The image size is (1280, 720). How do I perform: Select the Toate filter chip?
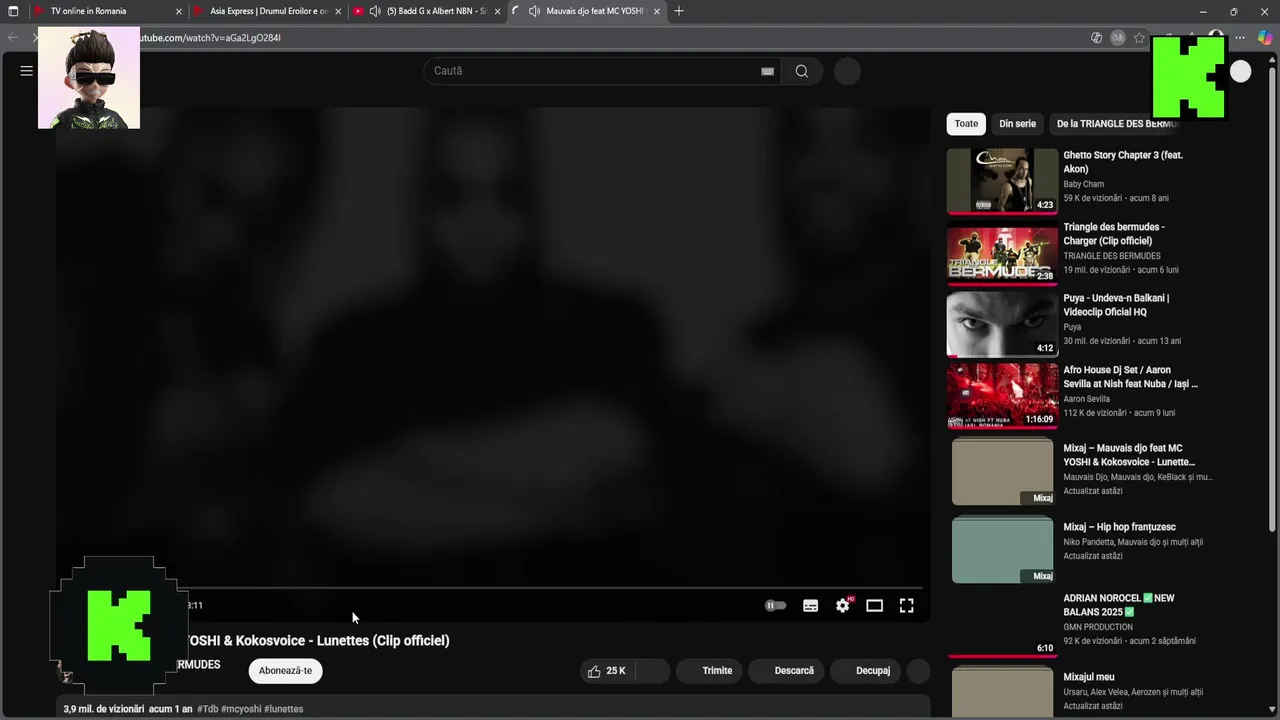click(x=966, y=124)
